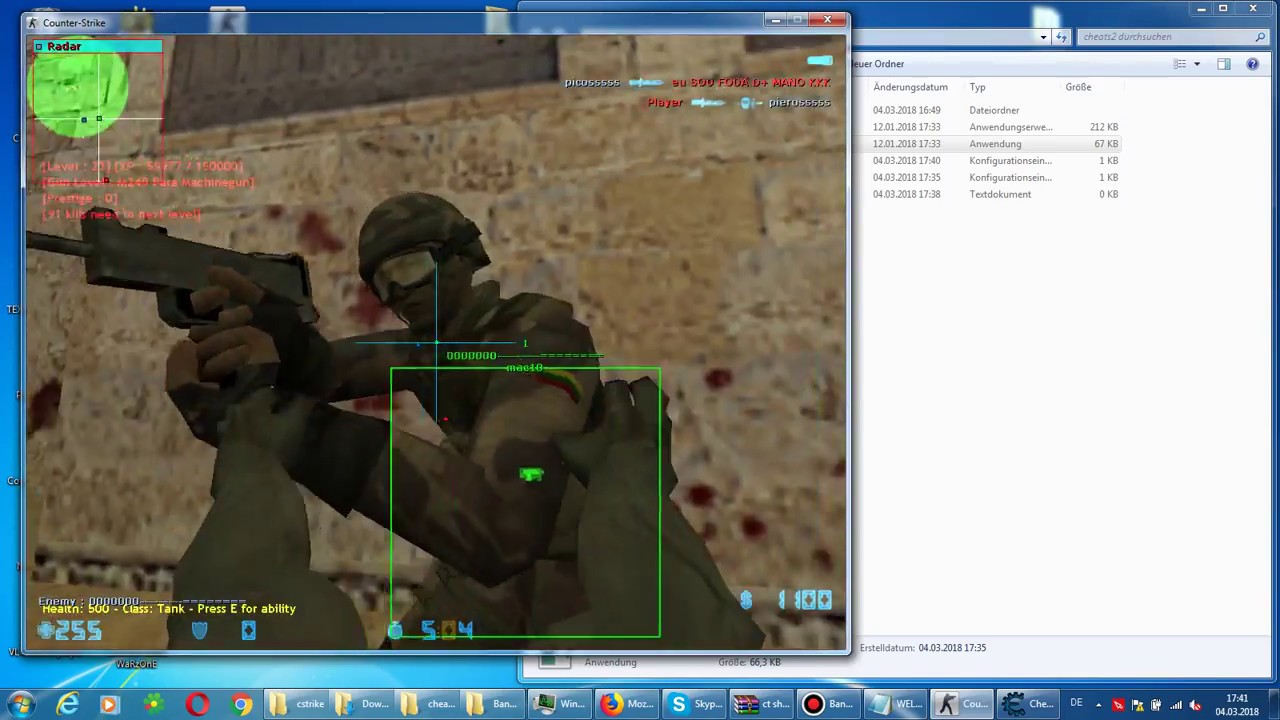
Task: Switch to Che... gear taskbar button
Action: click(1026, 704)
